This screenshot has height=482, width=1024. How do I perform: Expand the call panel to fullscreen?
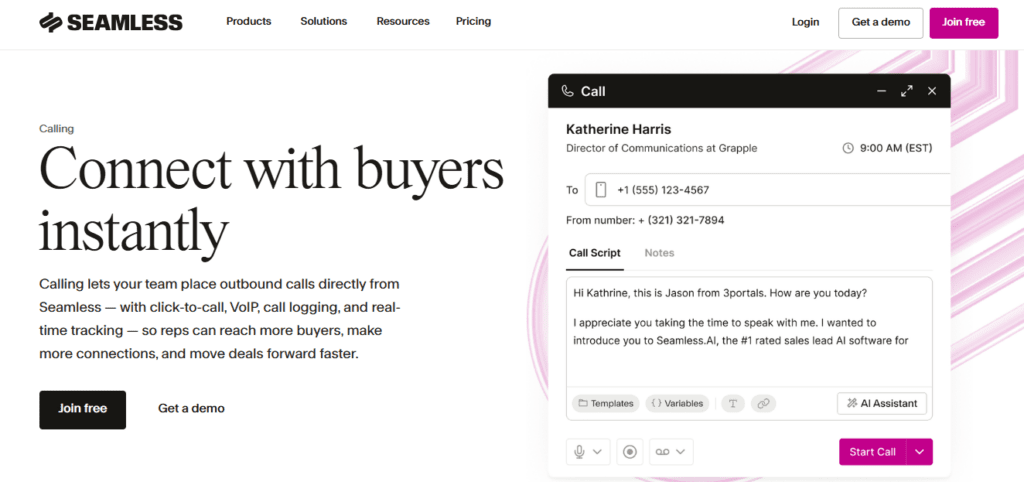(907, 91)
